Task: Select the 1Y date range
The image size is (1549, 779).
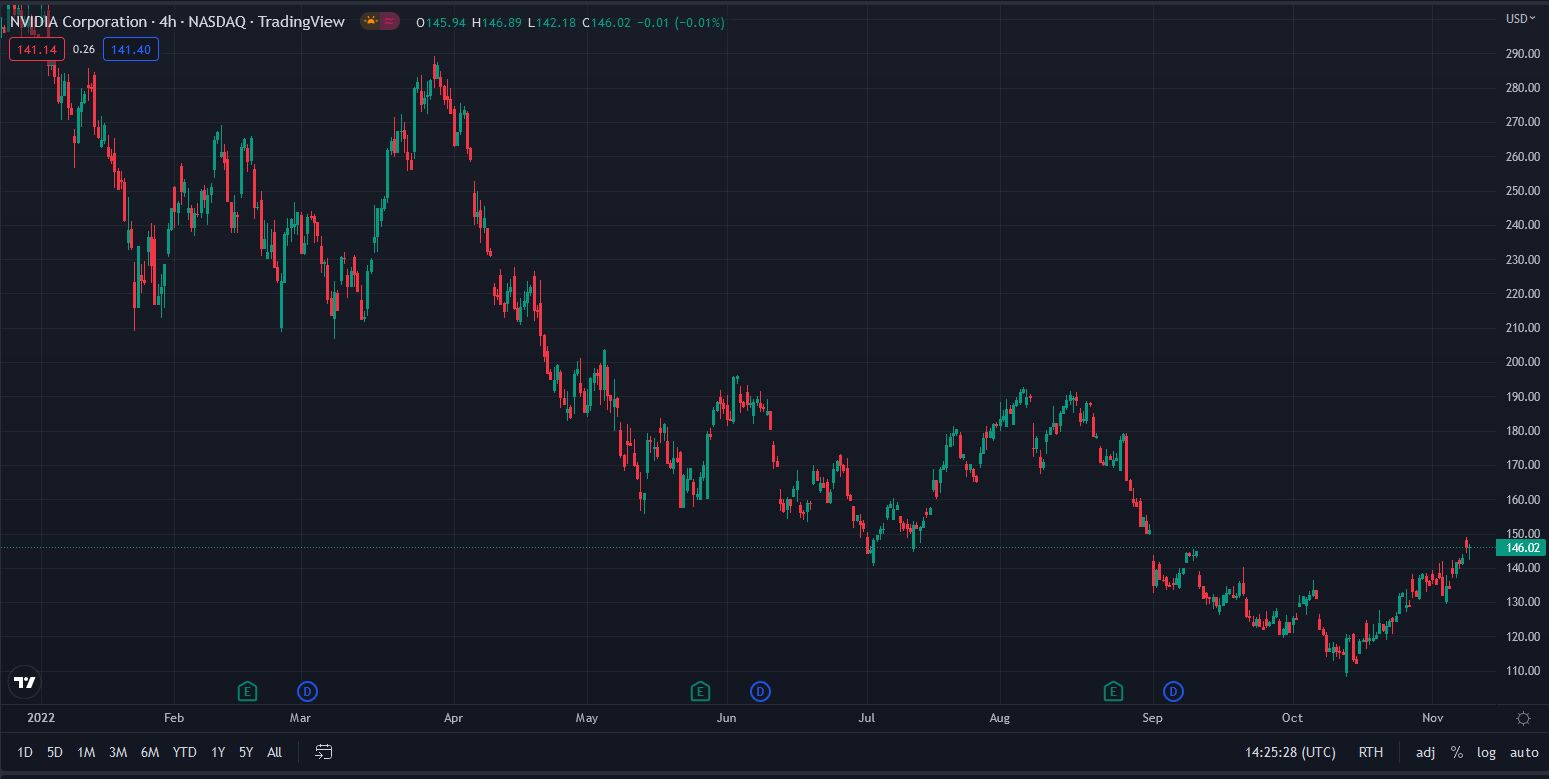Action: 218,752
